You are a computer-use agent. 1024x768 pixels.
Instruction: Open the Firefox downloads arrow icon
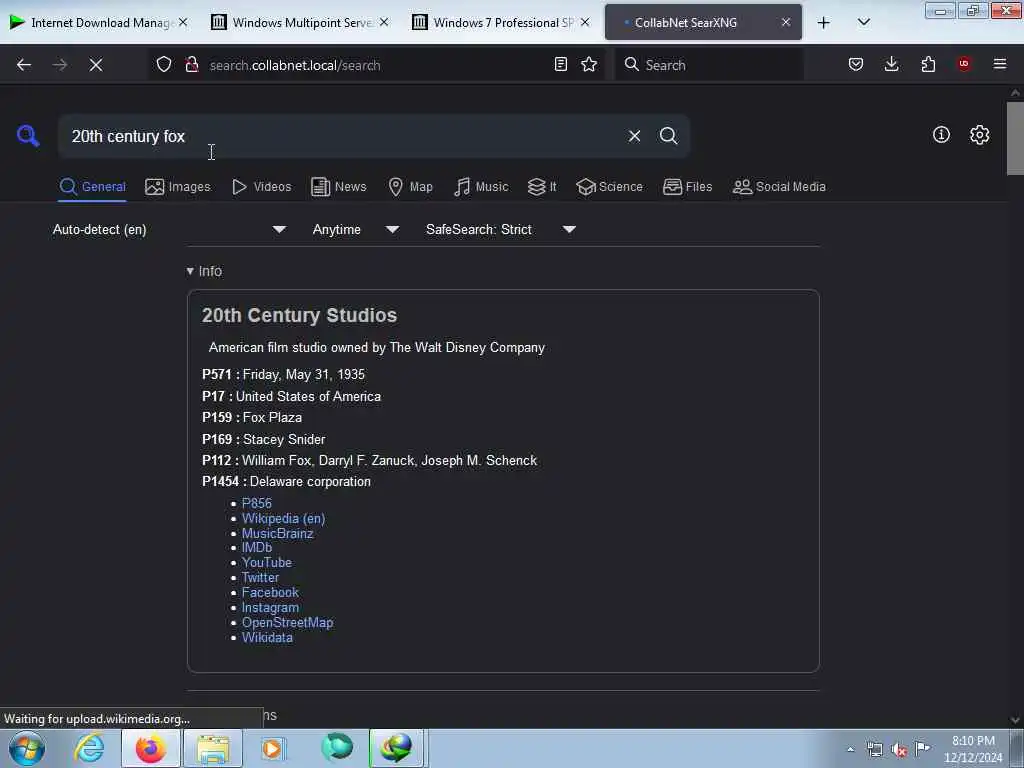point(891,64)
